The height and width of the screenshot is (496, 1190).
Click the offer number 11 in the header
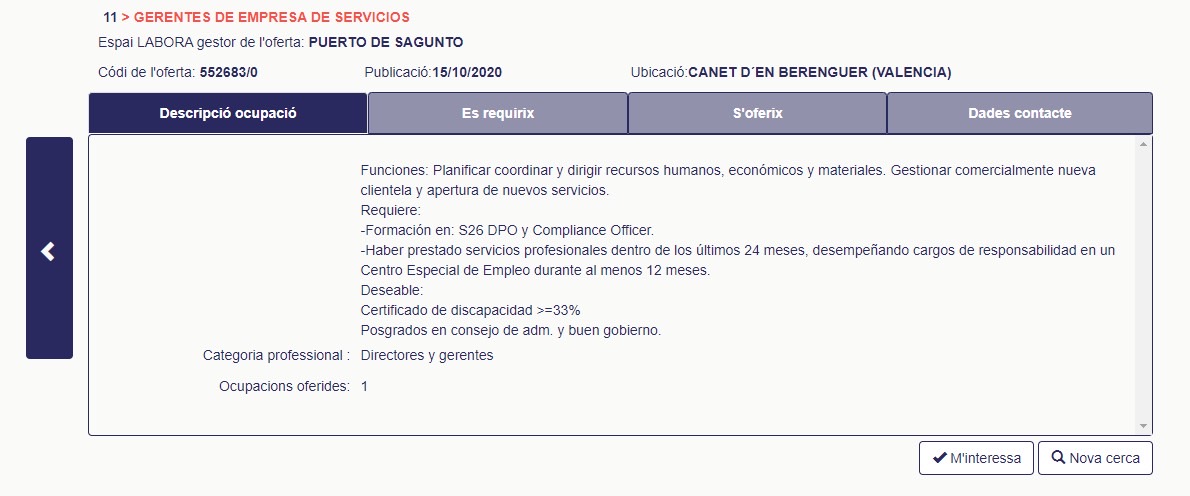pyautogui.click(x=110, y=17)
